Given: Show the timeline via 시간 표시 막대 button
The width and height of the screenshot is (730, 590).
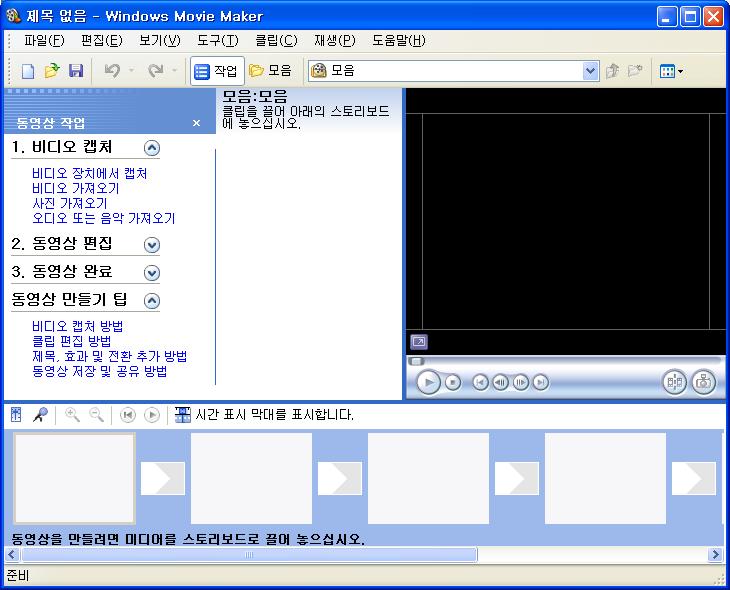Looking at the screenshot, I should 264,414.
